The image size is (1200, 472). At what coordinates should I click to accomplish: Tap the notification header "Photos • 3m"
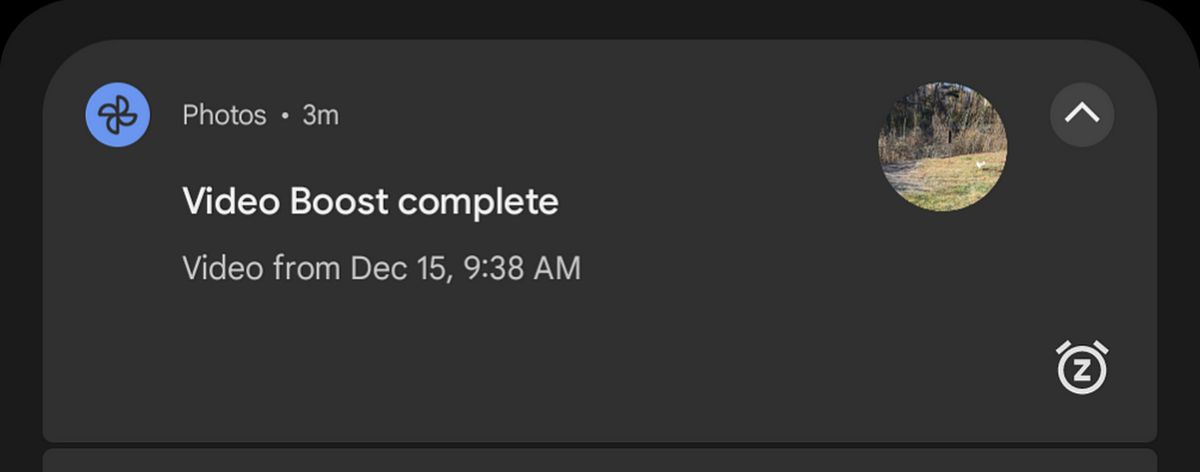click(x=260, y=116)
